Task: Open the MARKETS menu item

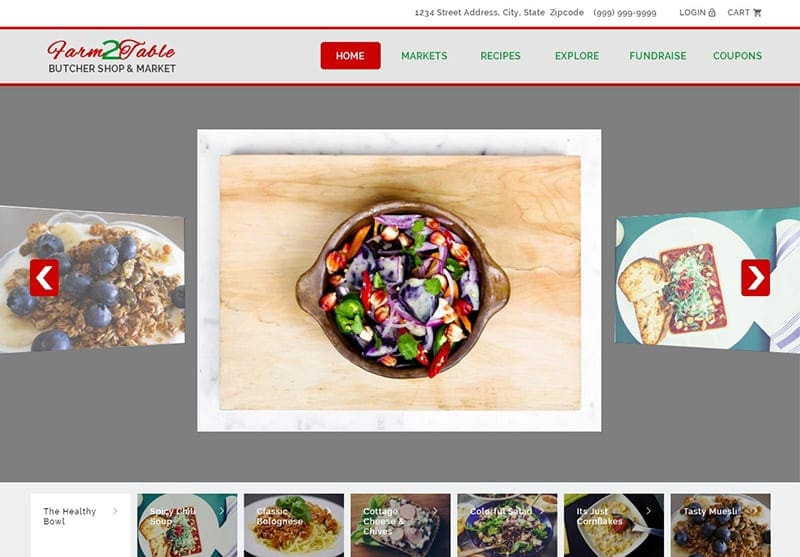Action: pos(424,56)
